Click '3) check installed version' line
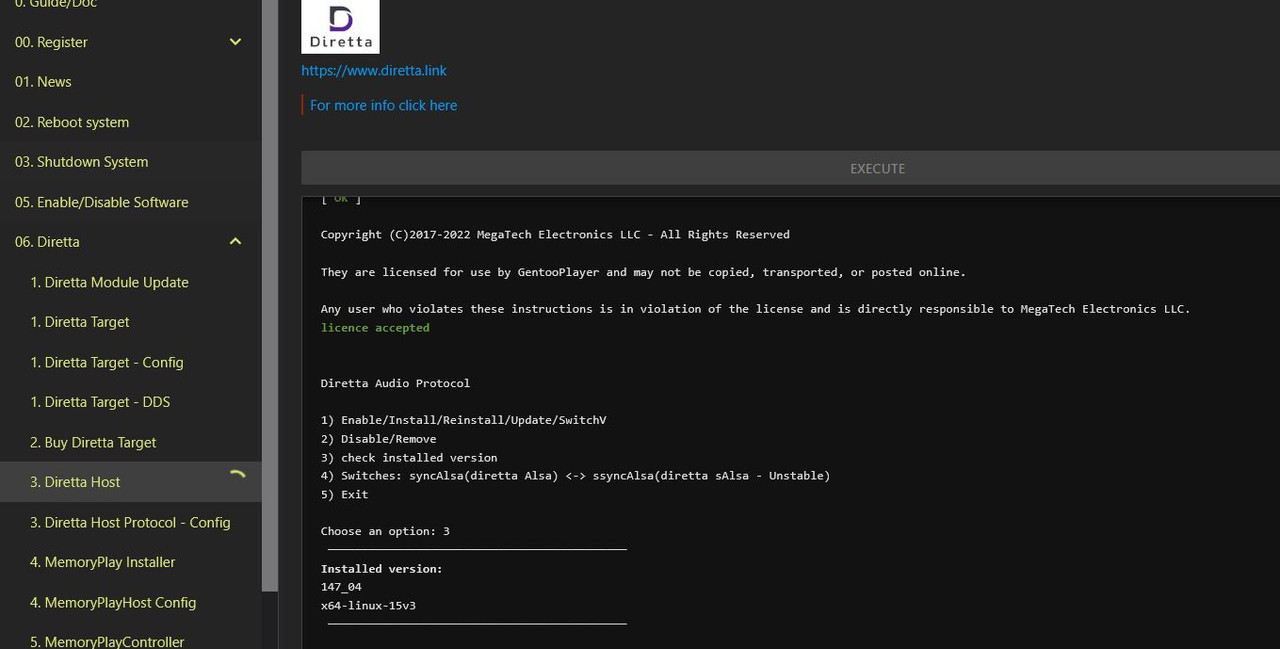Image resolution: width=1280 pixels, height=649 pixels. [409, 458]
